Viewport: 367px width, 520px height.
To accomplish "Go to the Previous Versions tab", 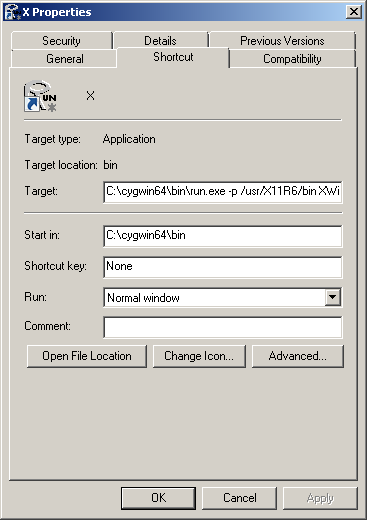I will (282, 41).
